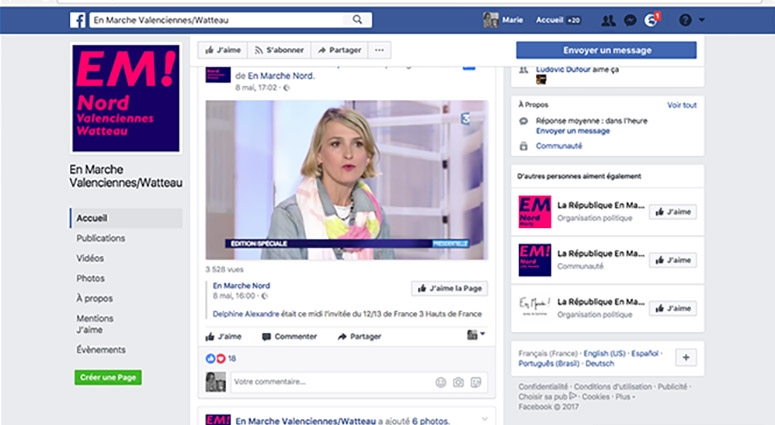Image resolution: width=775 pixels, height=425 pixels.
Task: Click Marie's profile picture in top bar
Action: click(490, 20)
